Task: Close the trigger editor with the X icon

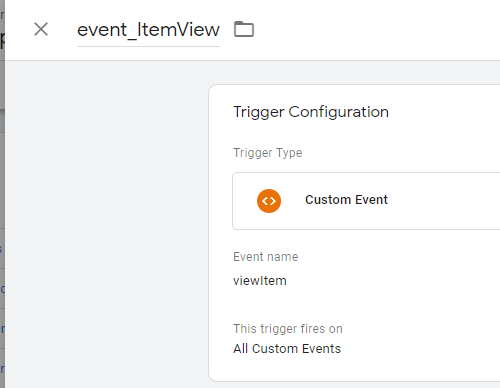Action: [41, 29]
